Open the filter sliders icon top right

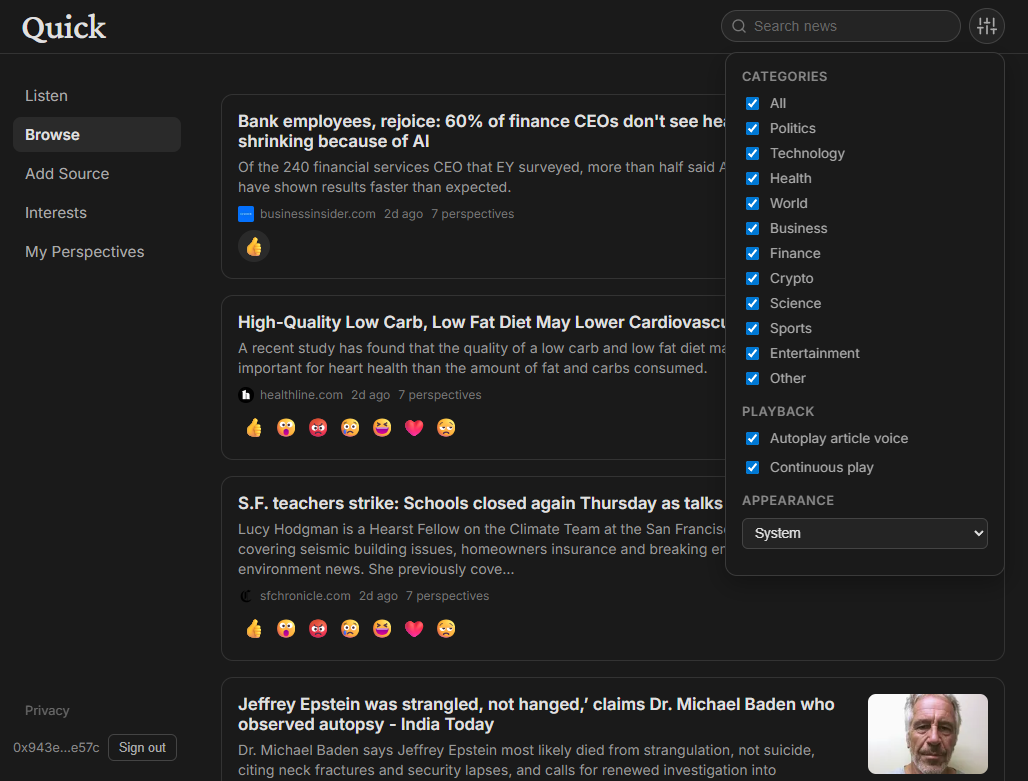pyautogui.click(x=986, y=26)
